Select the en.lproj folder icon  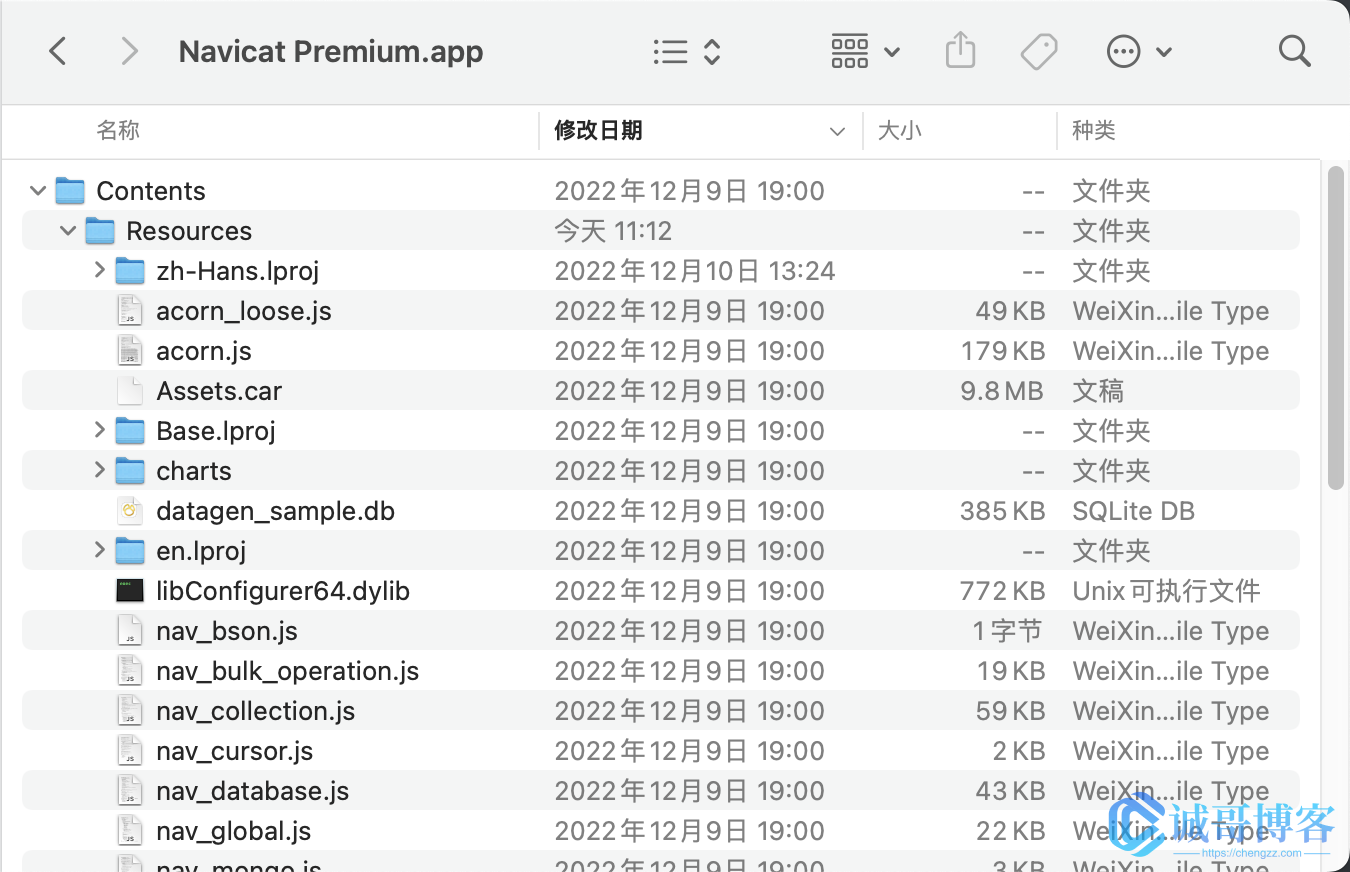(130, 550)
